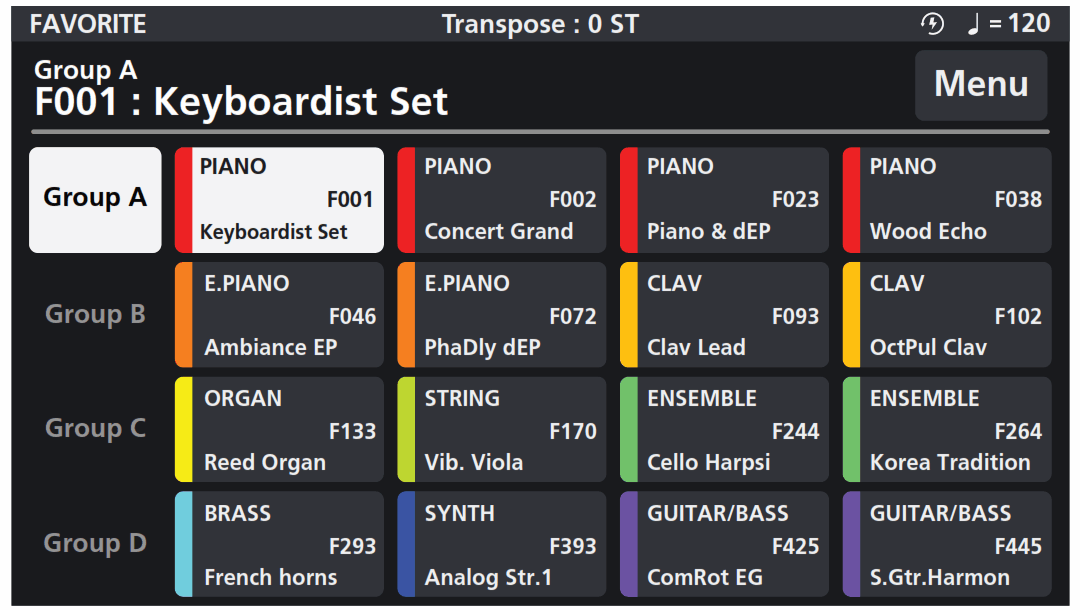This screenshot has width=1080, height=610.
Task: Select F102 OctPul Clav
Action: tap(945, 314)
